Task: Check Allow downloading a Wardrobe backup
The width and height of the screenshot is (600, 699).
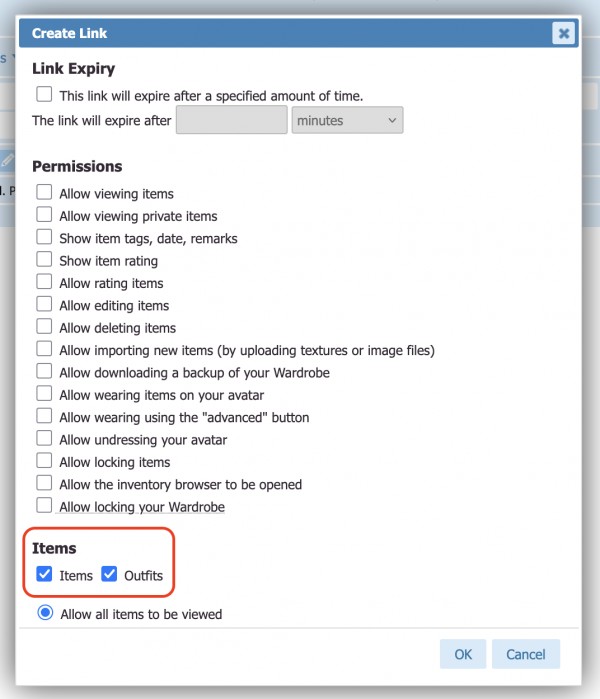Action: click(x=44, y=372)
